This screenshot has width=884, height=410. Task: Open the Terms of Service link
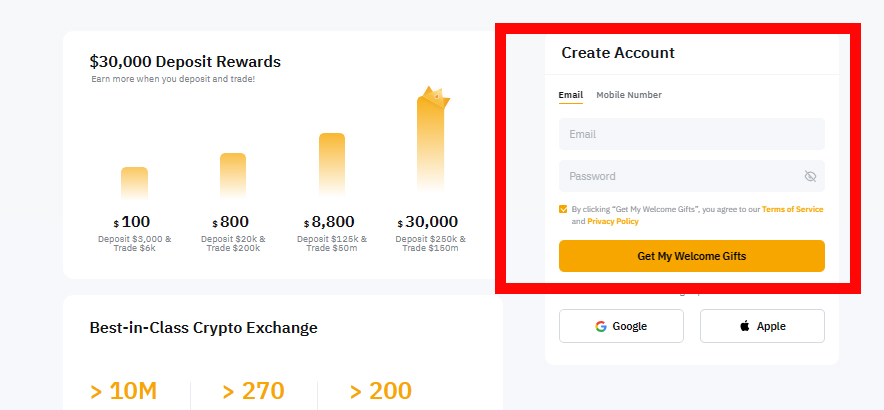click(793, 209)
